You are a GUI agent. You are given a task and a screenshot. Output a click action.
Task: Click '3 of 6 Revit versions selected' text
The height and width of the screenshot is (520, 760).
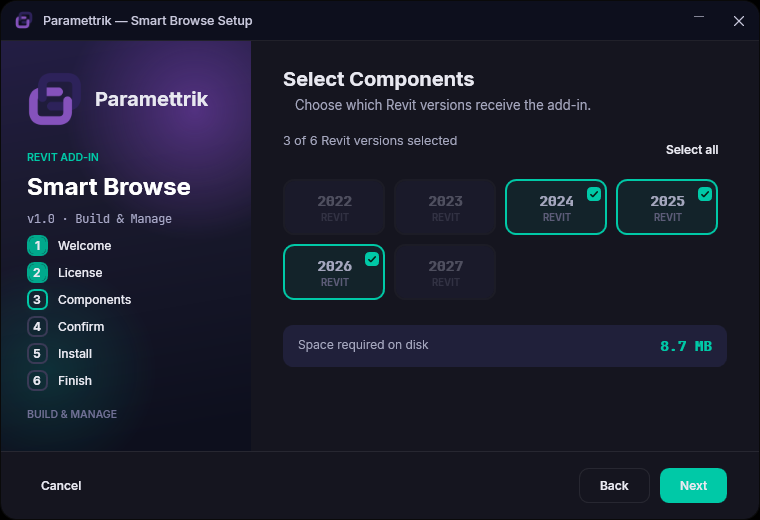pos(370,141)
